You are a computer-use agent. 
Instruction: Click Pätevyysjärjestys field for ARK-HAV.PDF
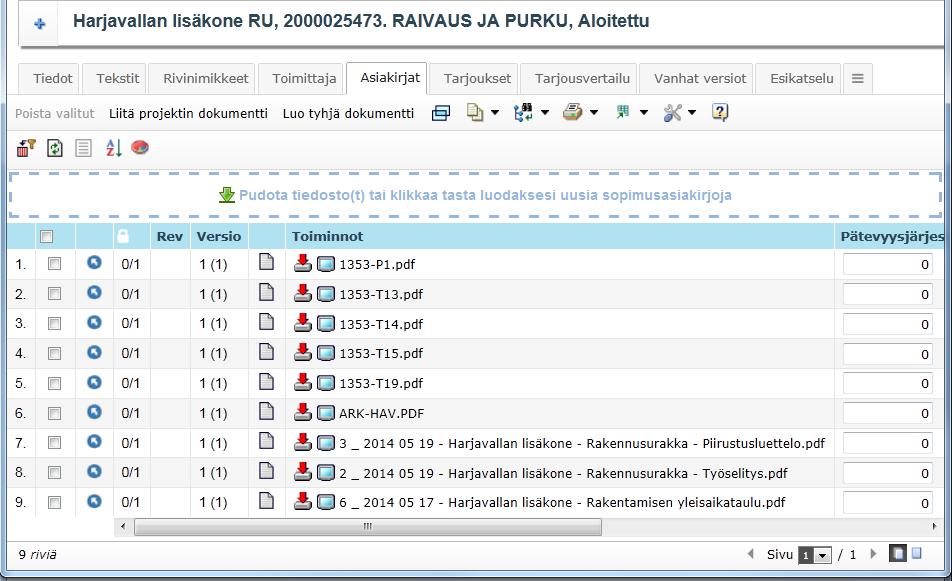(x=888, y=413)
